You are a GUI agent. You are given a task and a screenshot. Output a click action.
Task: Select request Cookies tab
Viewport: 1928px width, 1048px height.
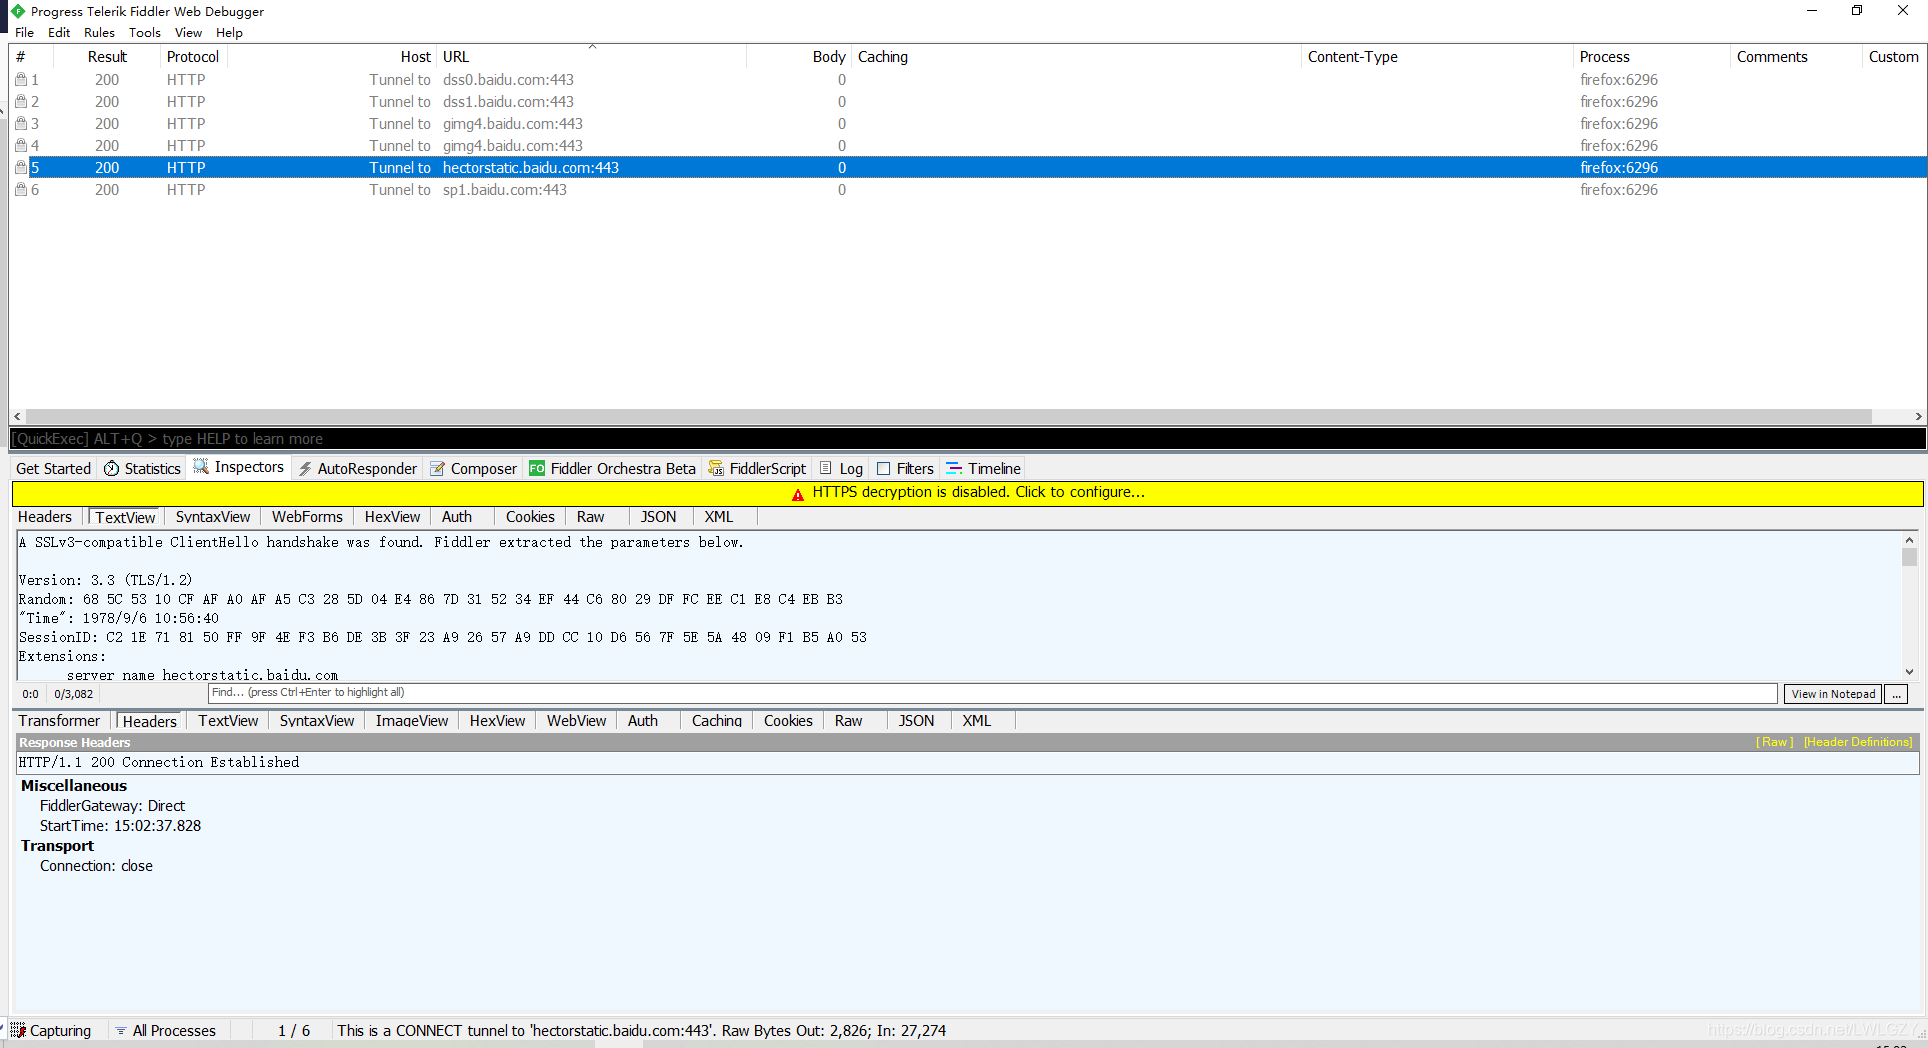tap(530, 517)
